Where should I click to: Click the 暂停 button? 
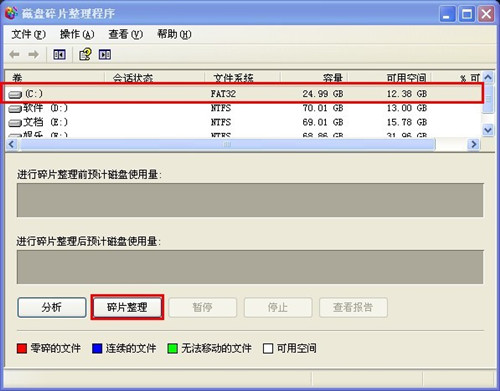tap(203, 307)
